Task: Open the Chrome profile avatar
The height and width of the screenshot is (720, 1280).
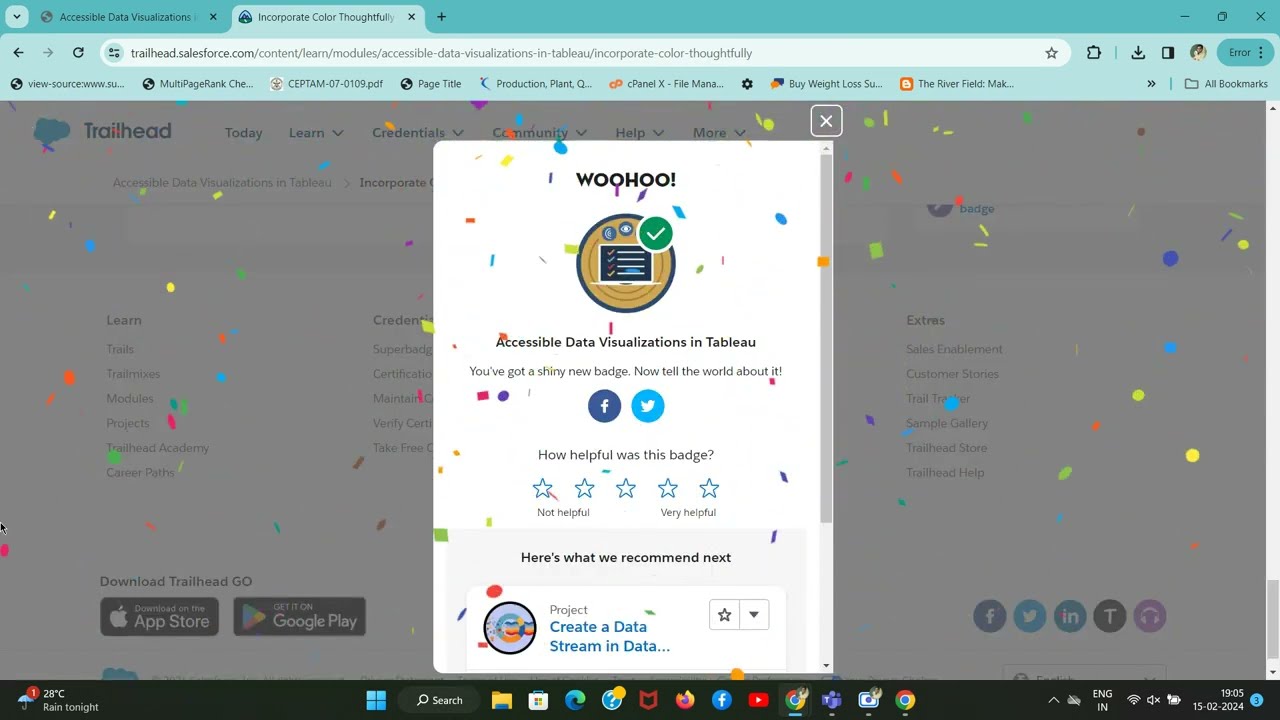Action: pos(1198,53)
